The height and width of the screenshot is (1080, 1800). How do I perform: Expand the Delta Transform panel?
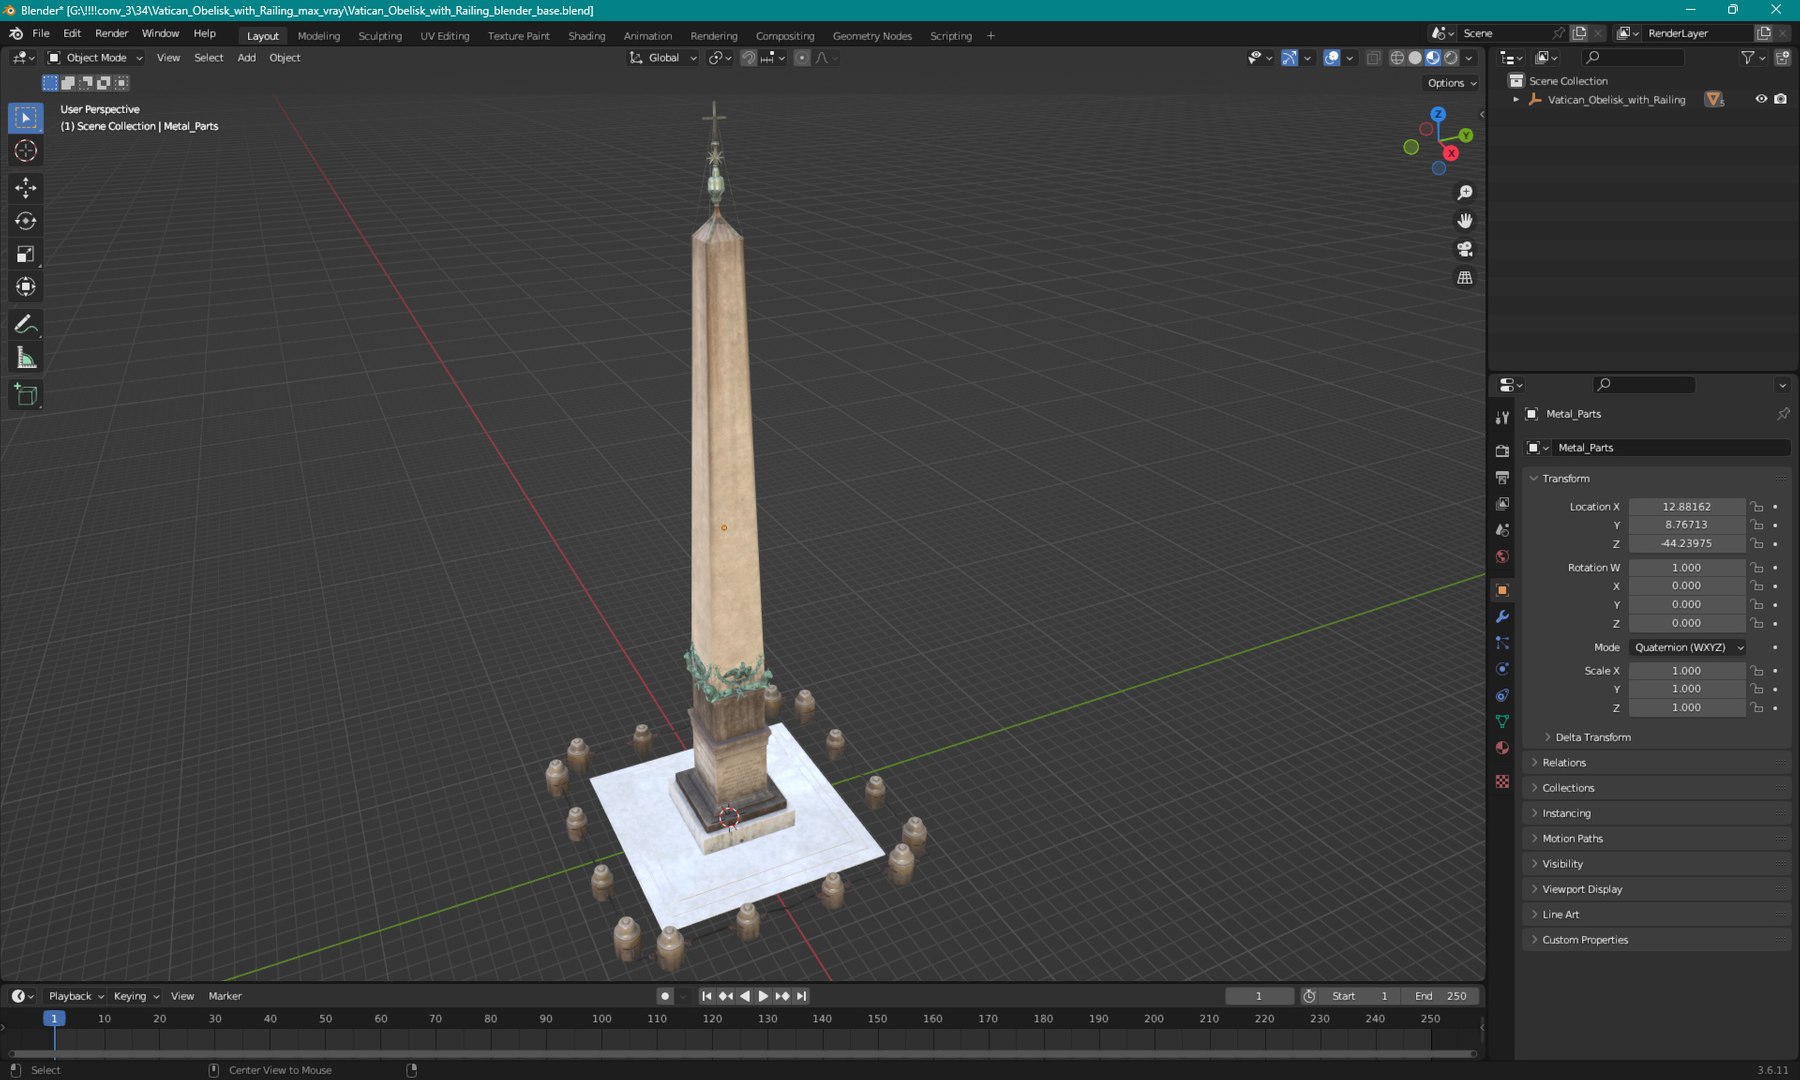tap(1592, 737)
